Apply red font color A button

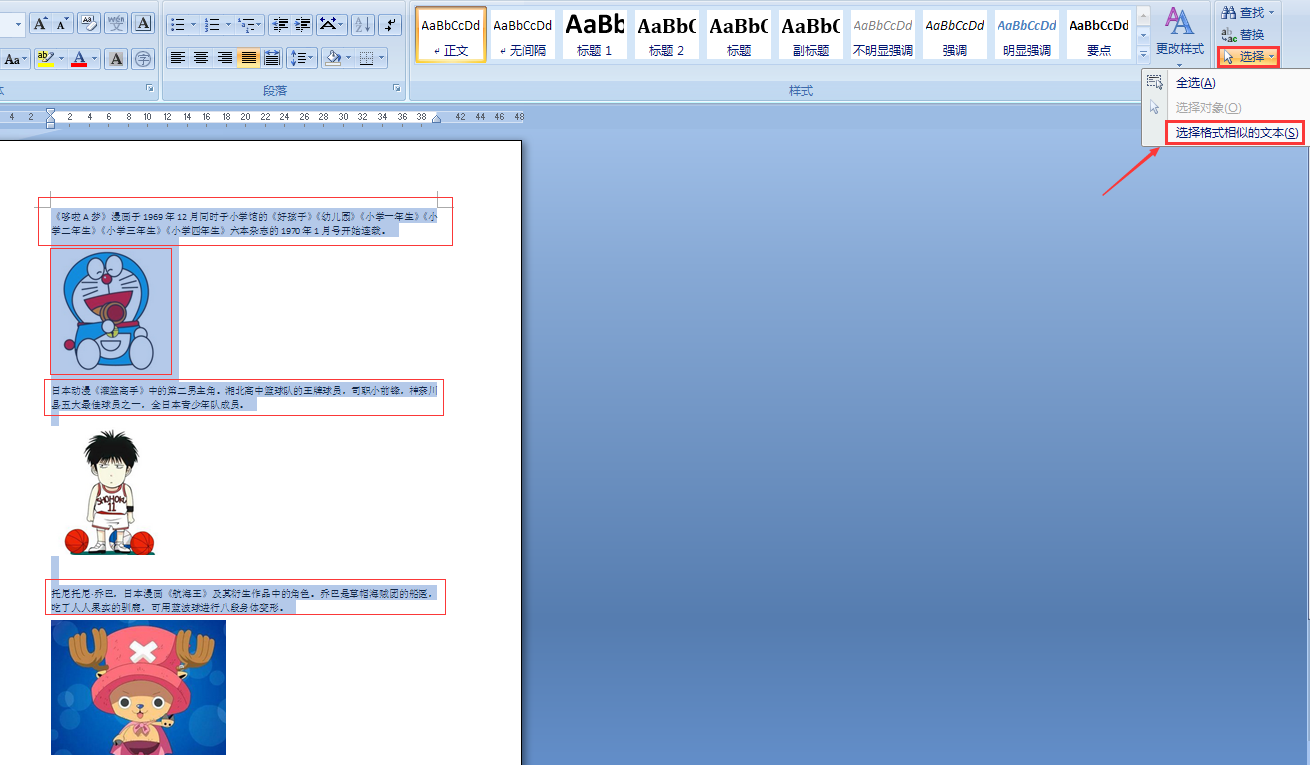click(81, 59)
